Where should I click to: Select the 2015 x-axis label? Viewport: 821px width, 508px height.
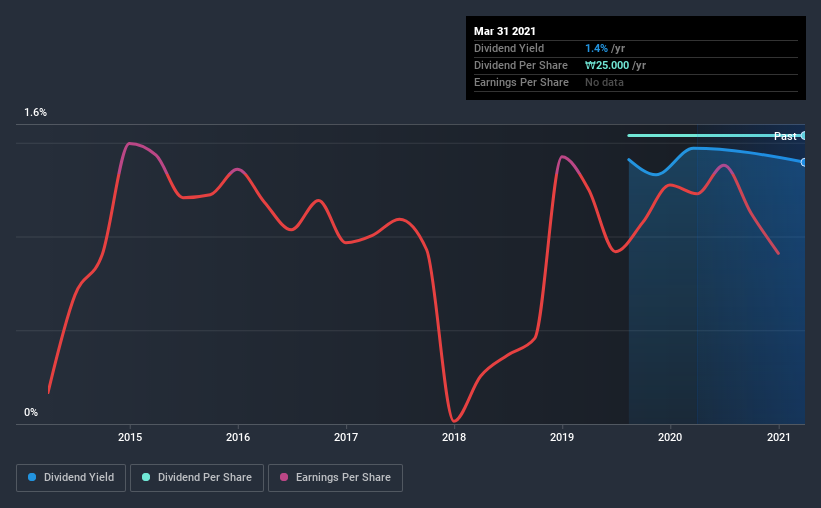click(x=130, y=437)
